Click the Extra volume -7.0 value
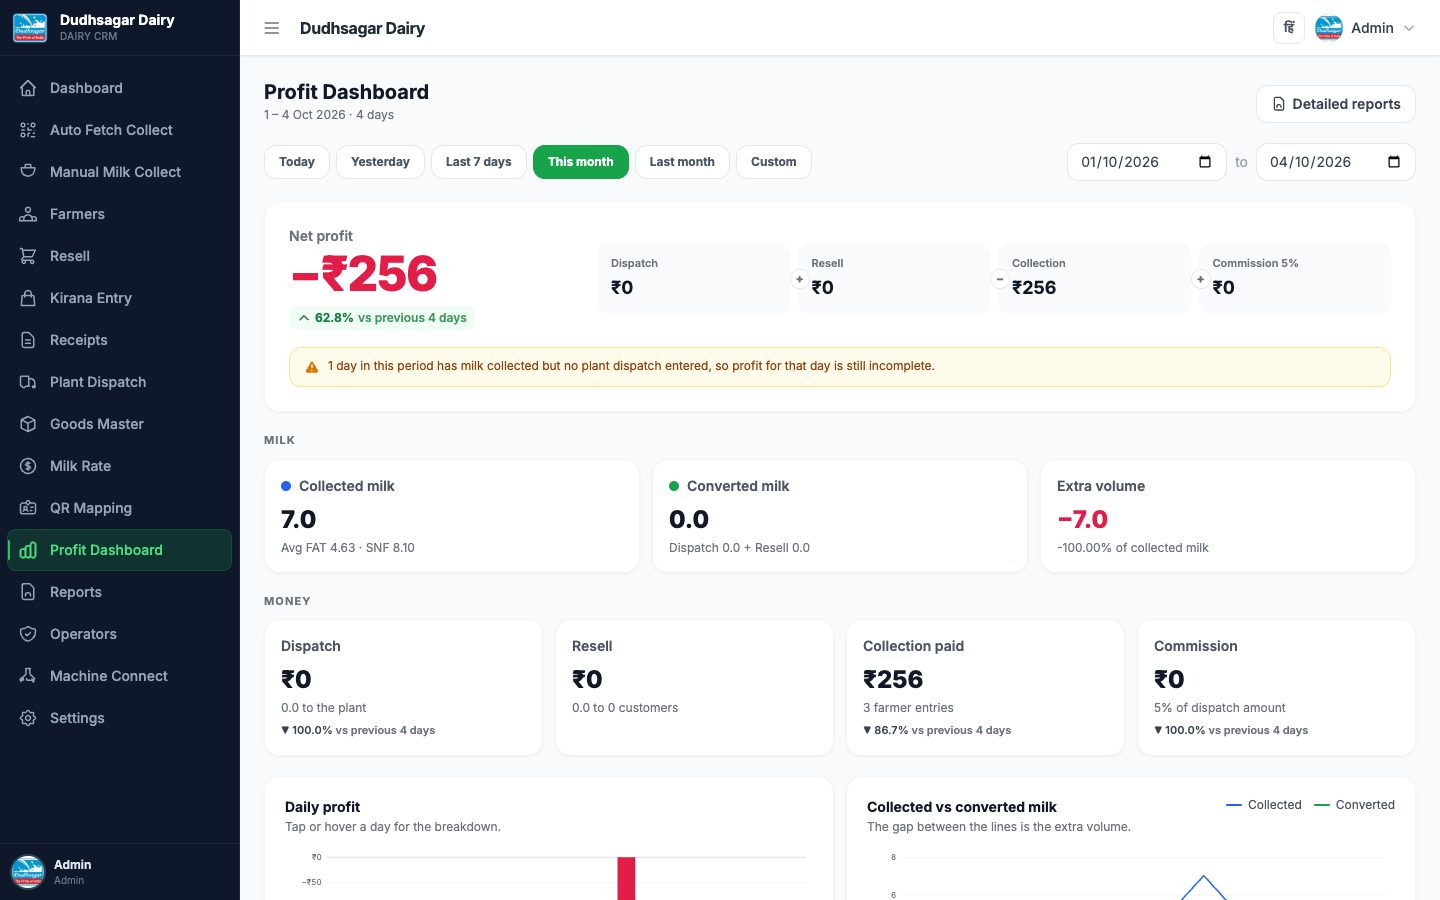This screenshot has width=1440, height=900. pos(1082,520)
